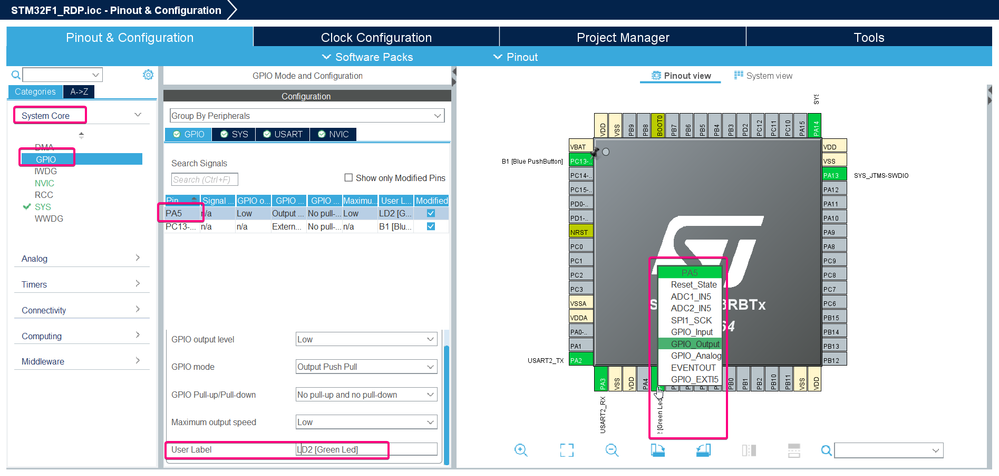Open the Software Packs menu
Image resolution: width=999 pixels, height=476 pixels.
click(x=368, y=57)
